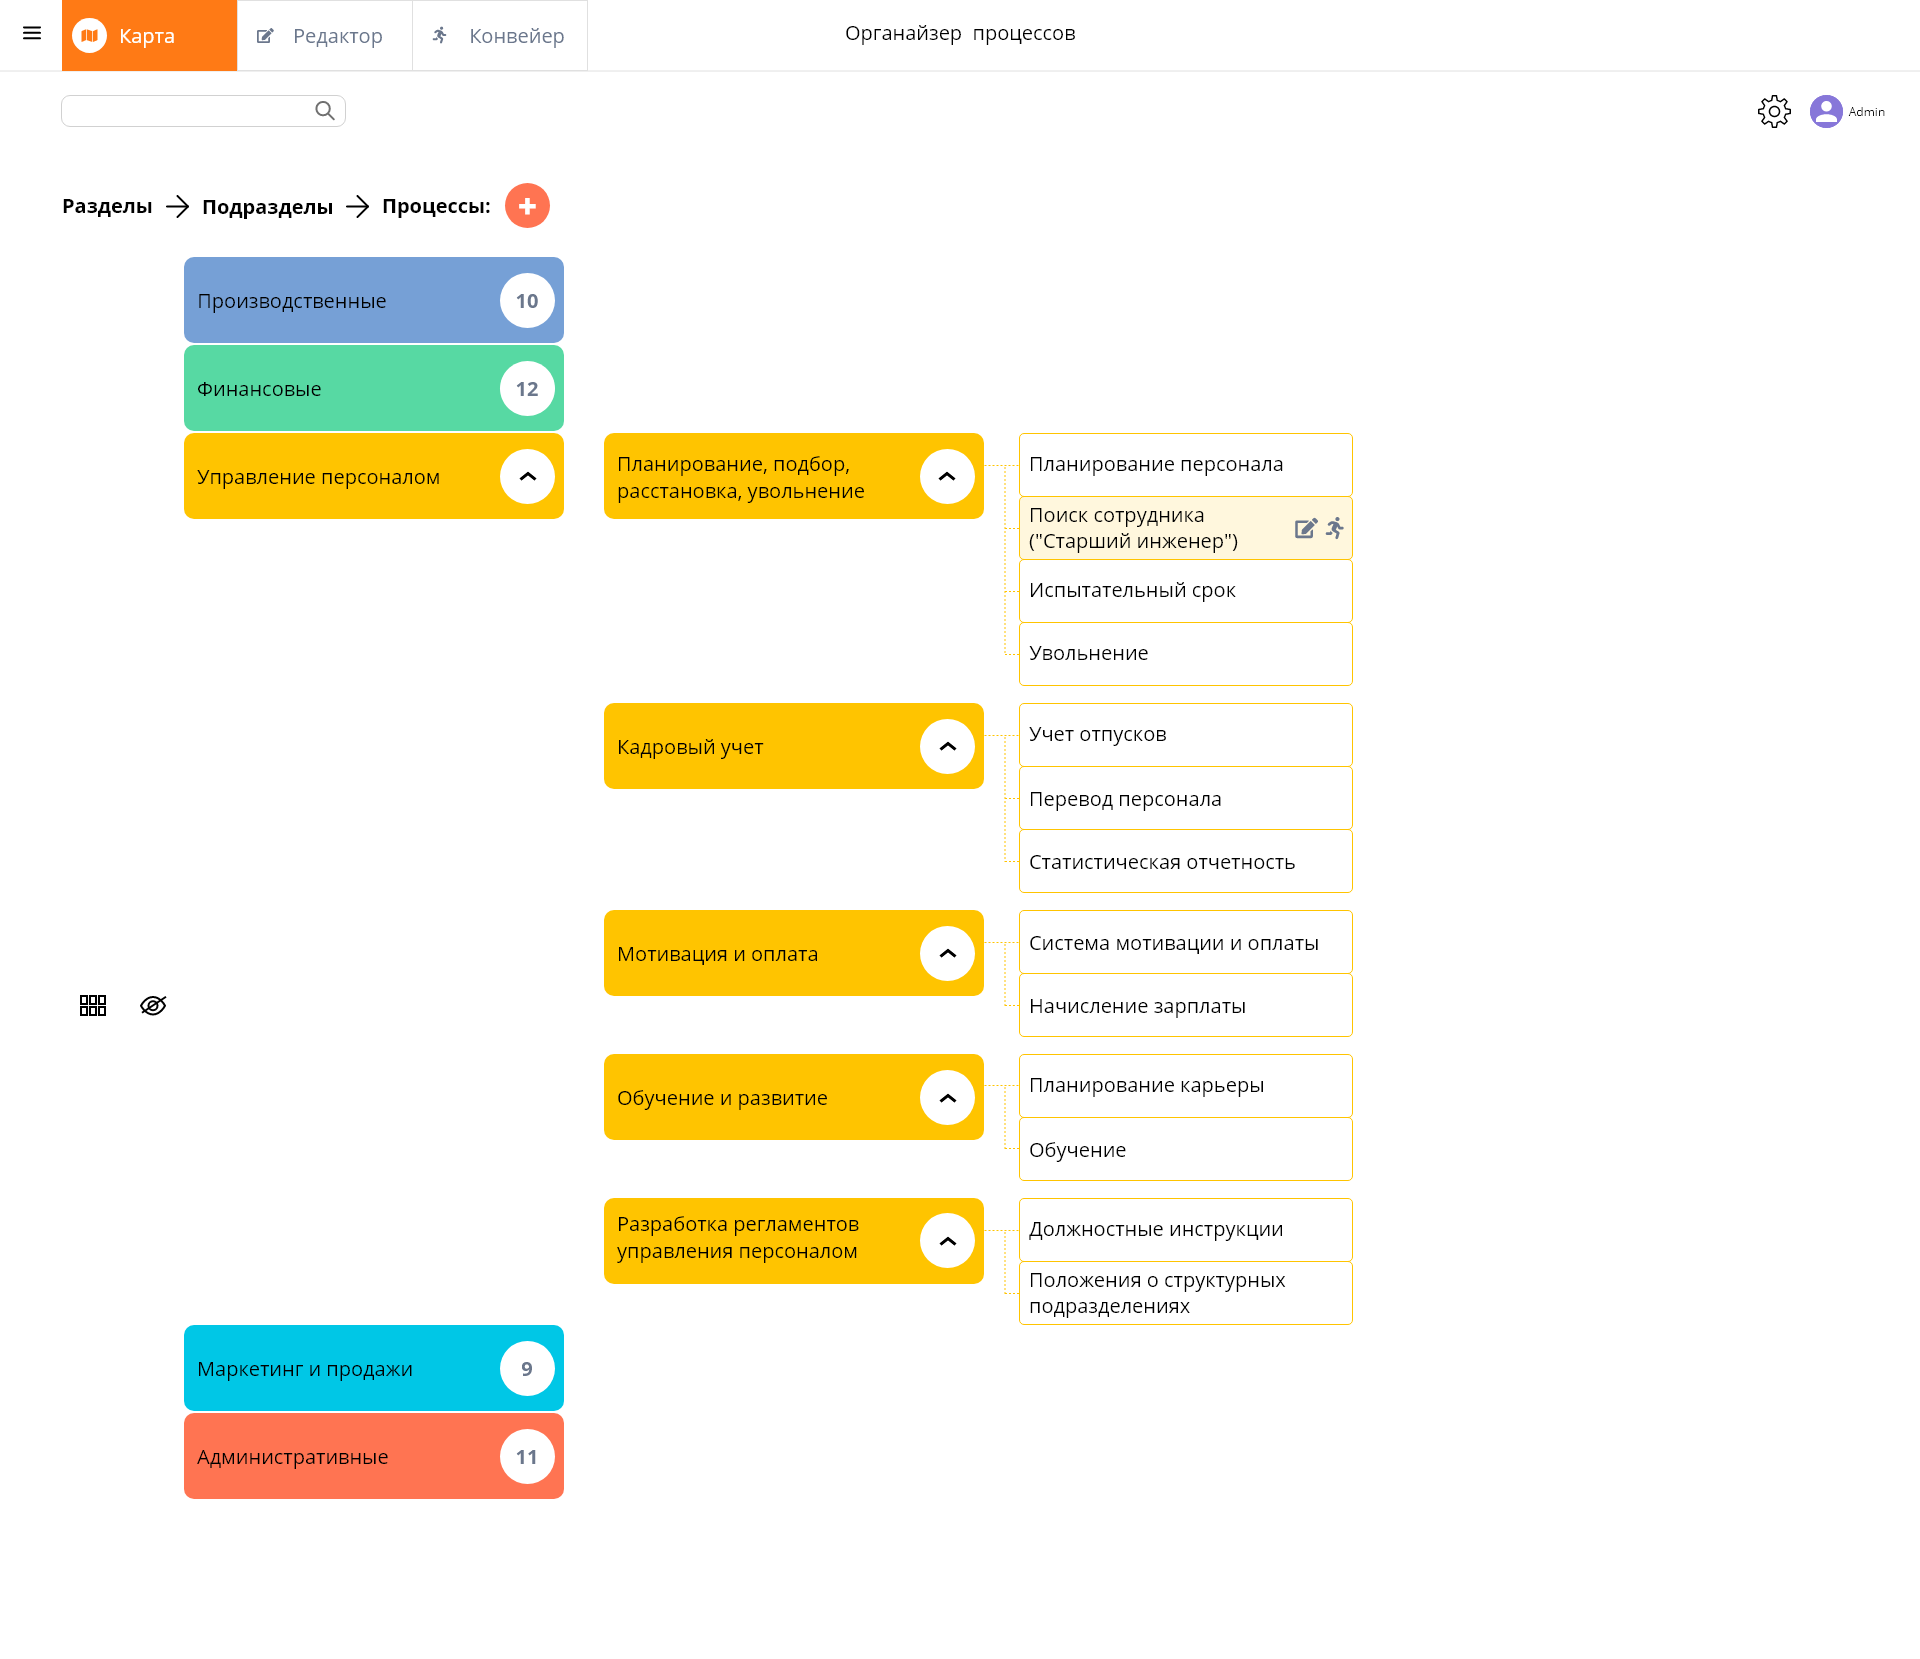Open the Редактор tab
Image resolution: width=1920 pixels, height=1659 pixels.
[x=324, y=36]
